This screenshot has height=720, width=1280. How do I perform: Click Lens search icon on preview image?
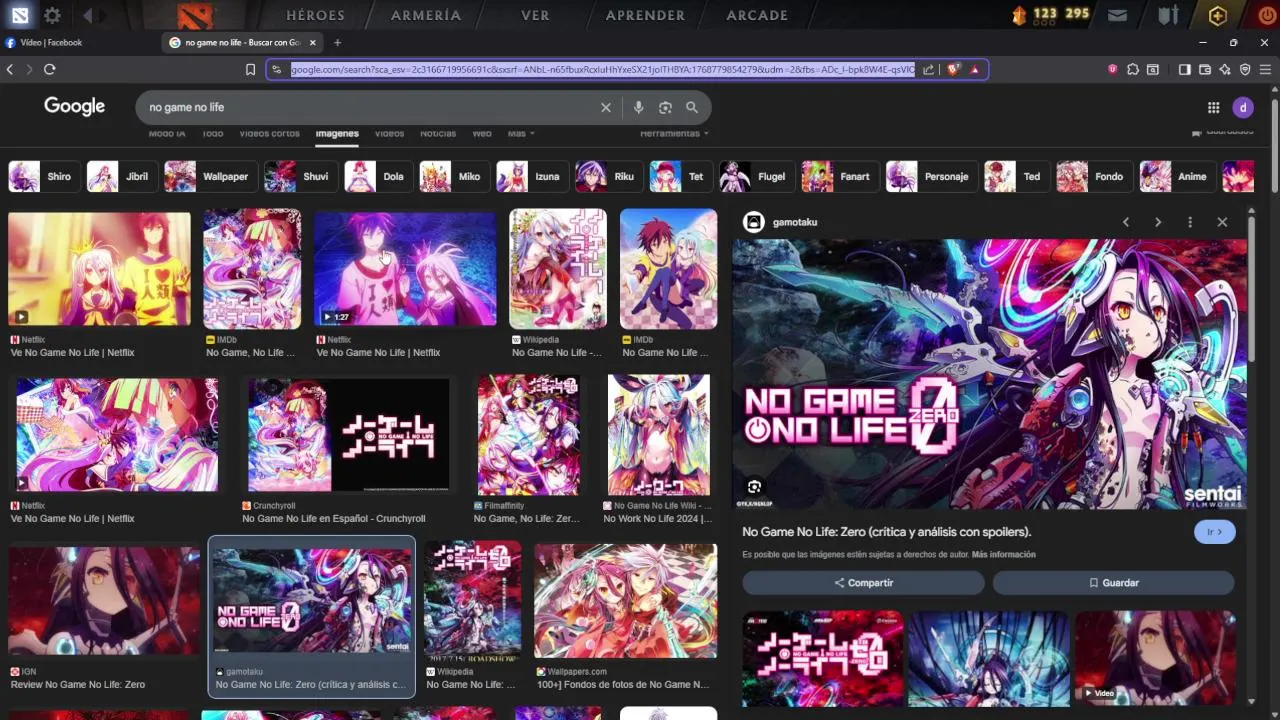click(x=755, y=487)
